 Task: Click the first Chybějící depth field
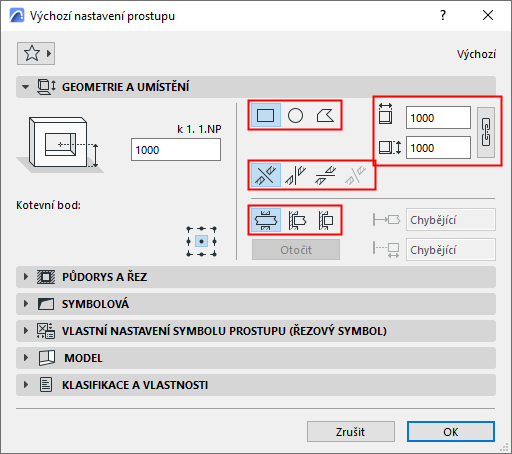pyautogui.click(x=451, y=220)
